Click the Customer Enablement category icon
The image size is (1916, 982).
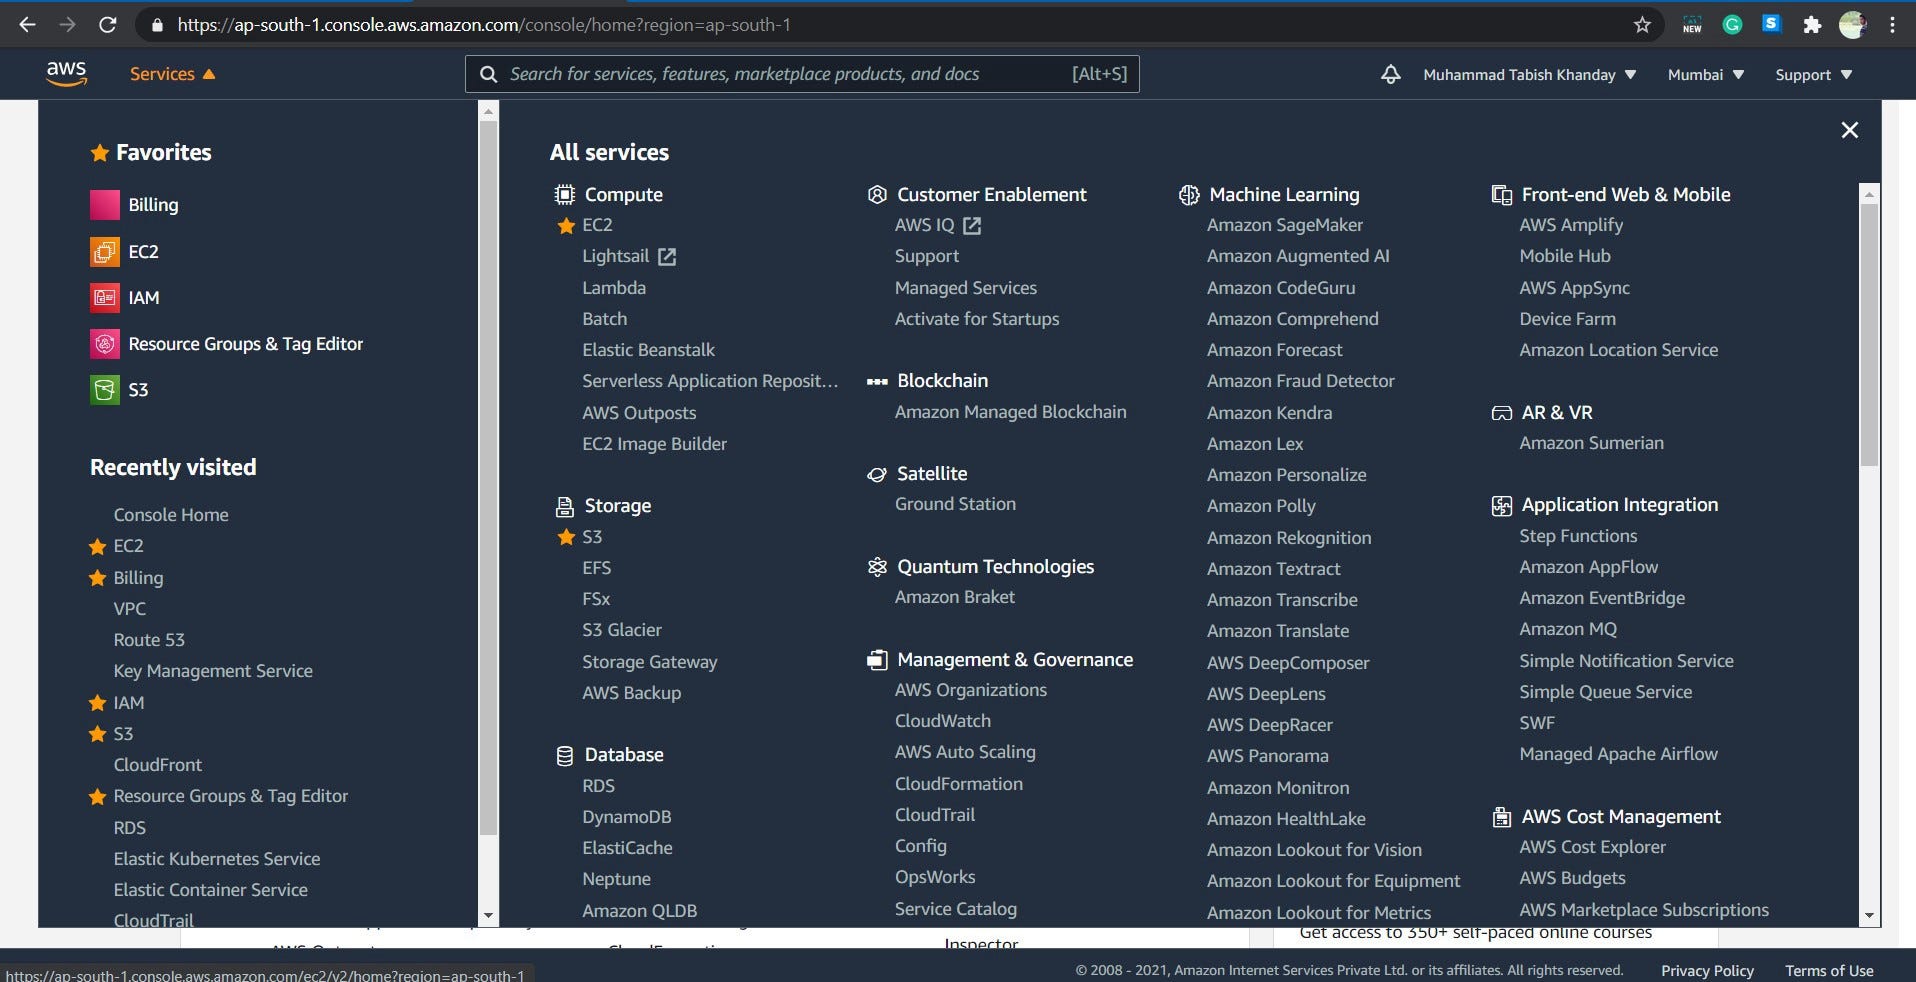(x=877, y=194)
